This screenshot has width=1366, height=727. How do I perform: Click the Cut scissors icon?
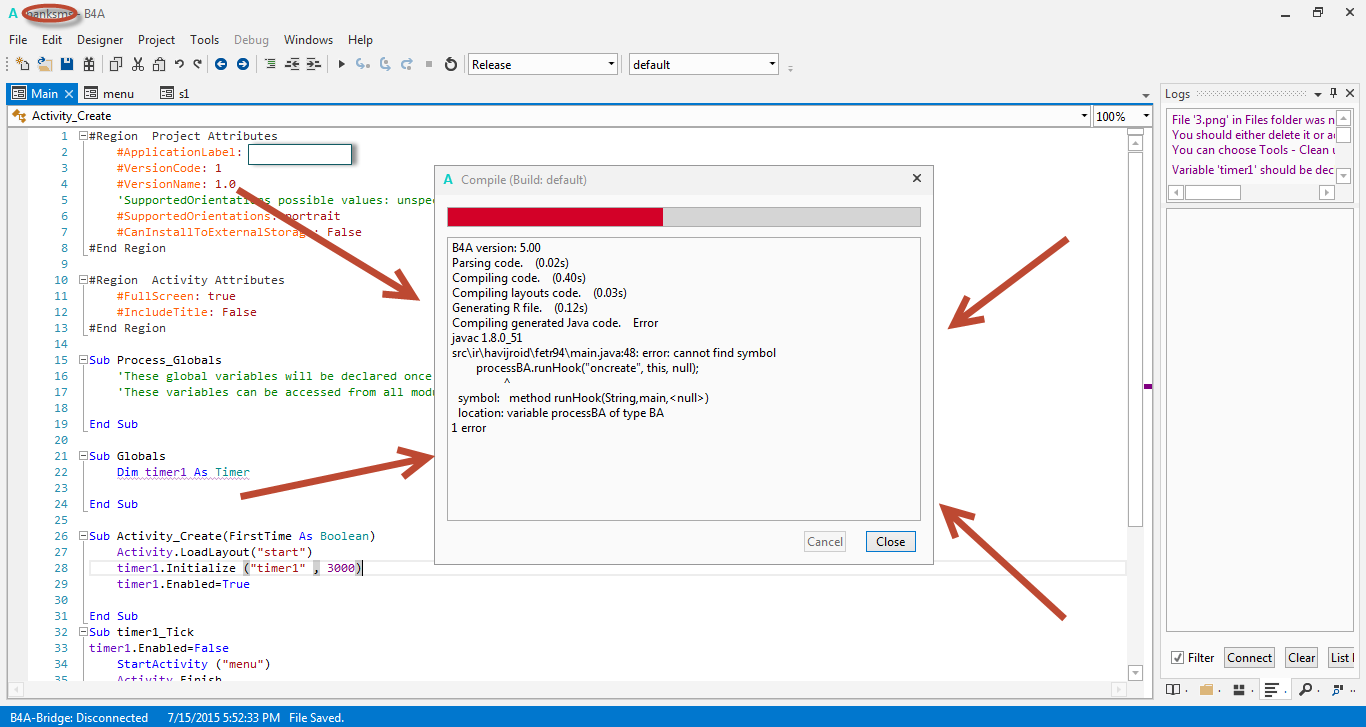[137, 64]
